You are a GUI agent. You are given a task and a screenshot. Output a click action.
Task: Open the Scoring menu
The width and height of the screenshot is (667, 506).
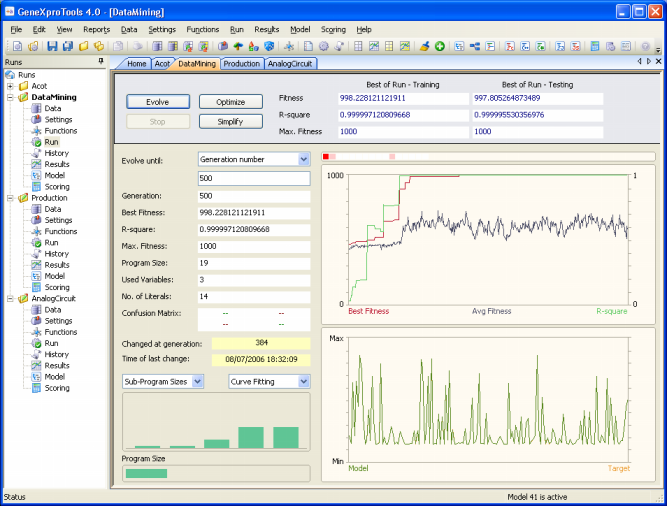coord(333,29)
